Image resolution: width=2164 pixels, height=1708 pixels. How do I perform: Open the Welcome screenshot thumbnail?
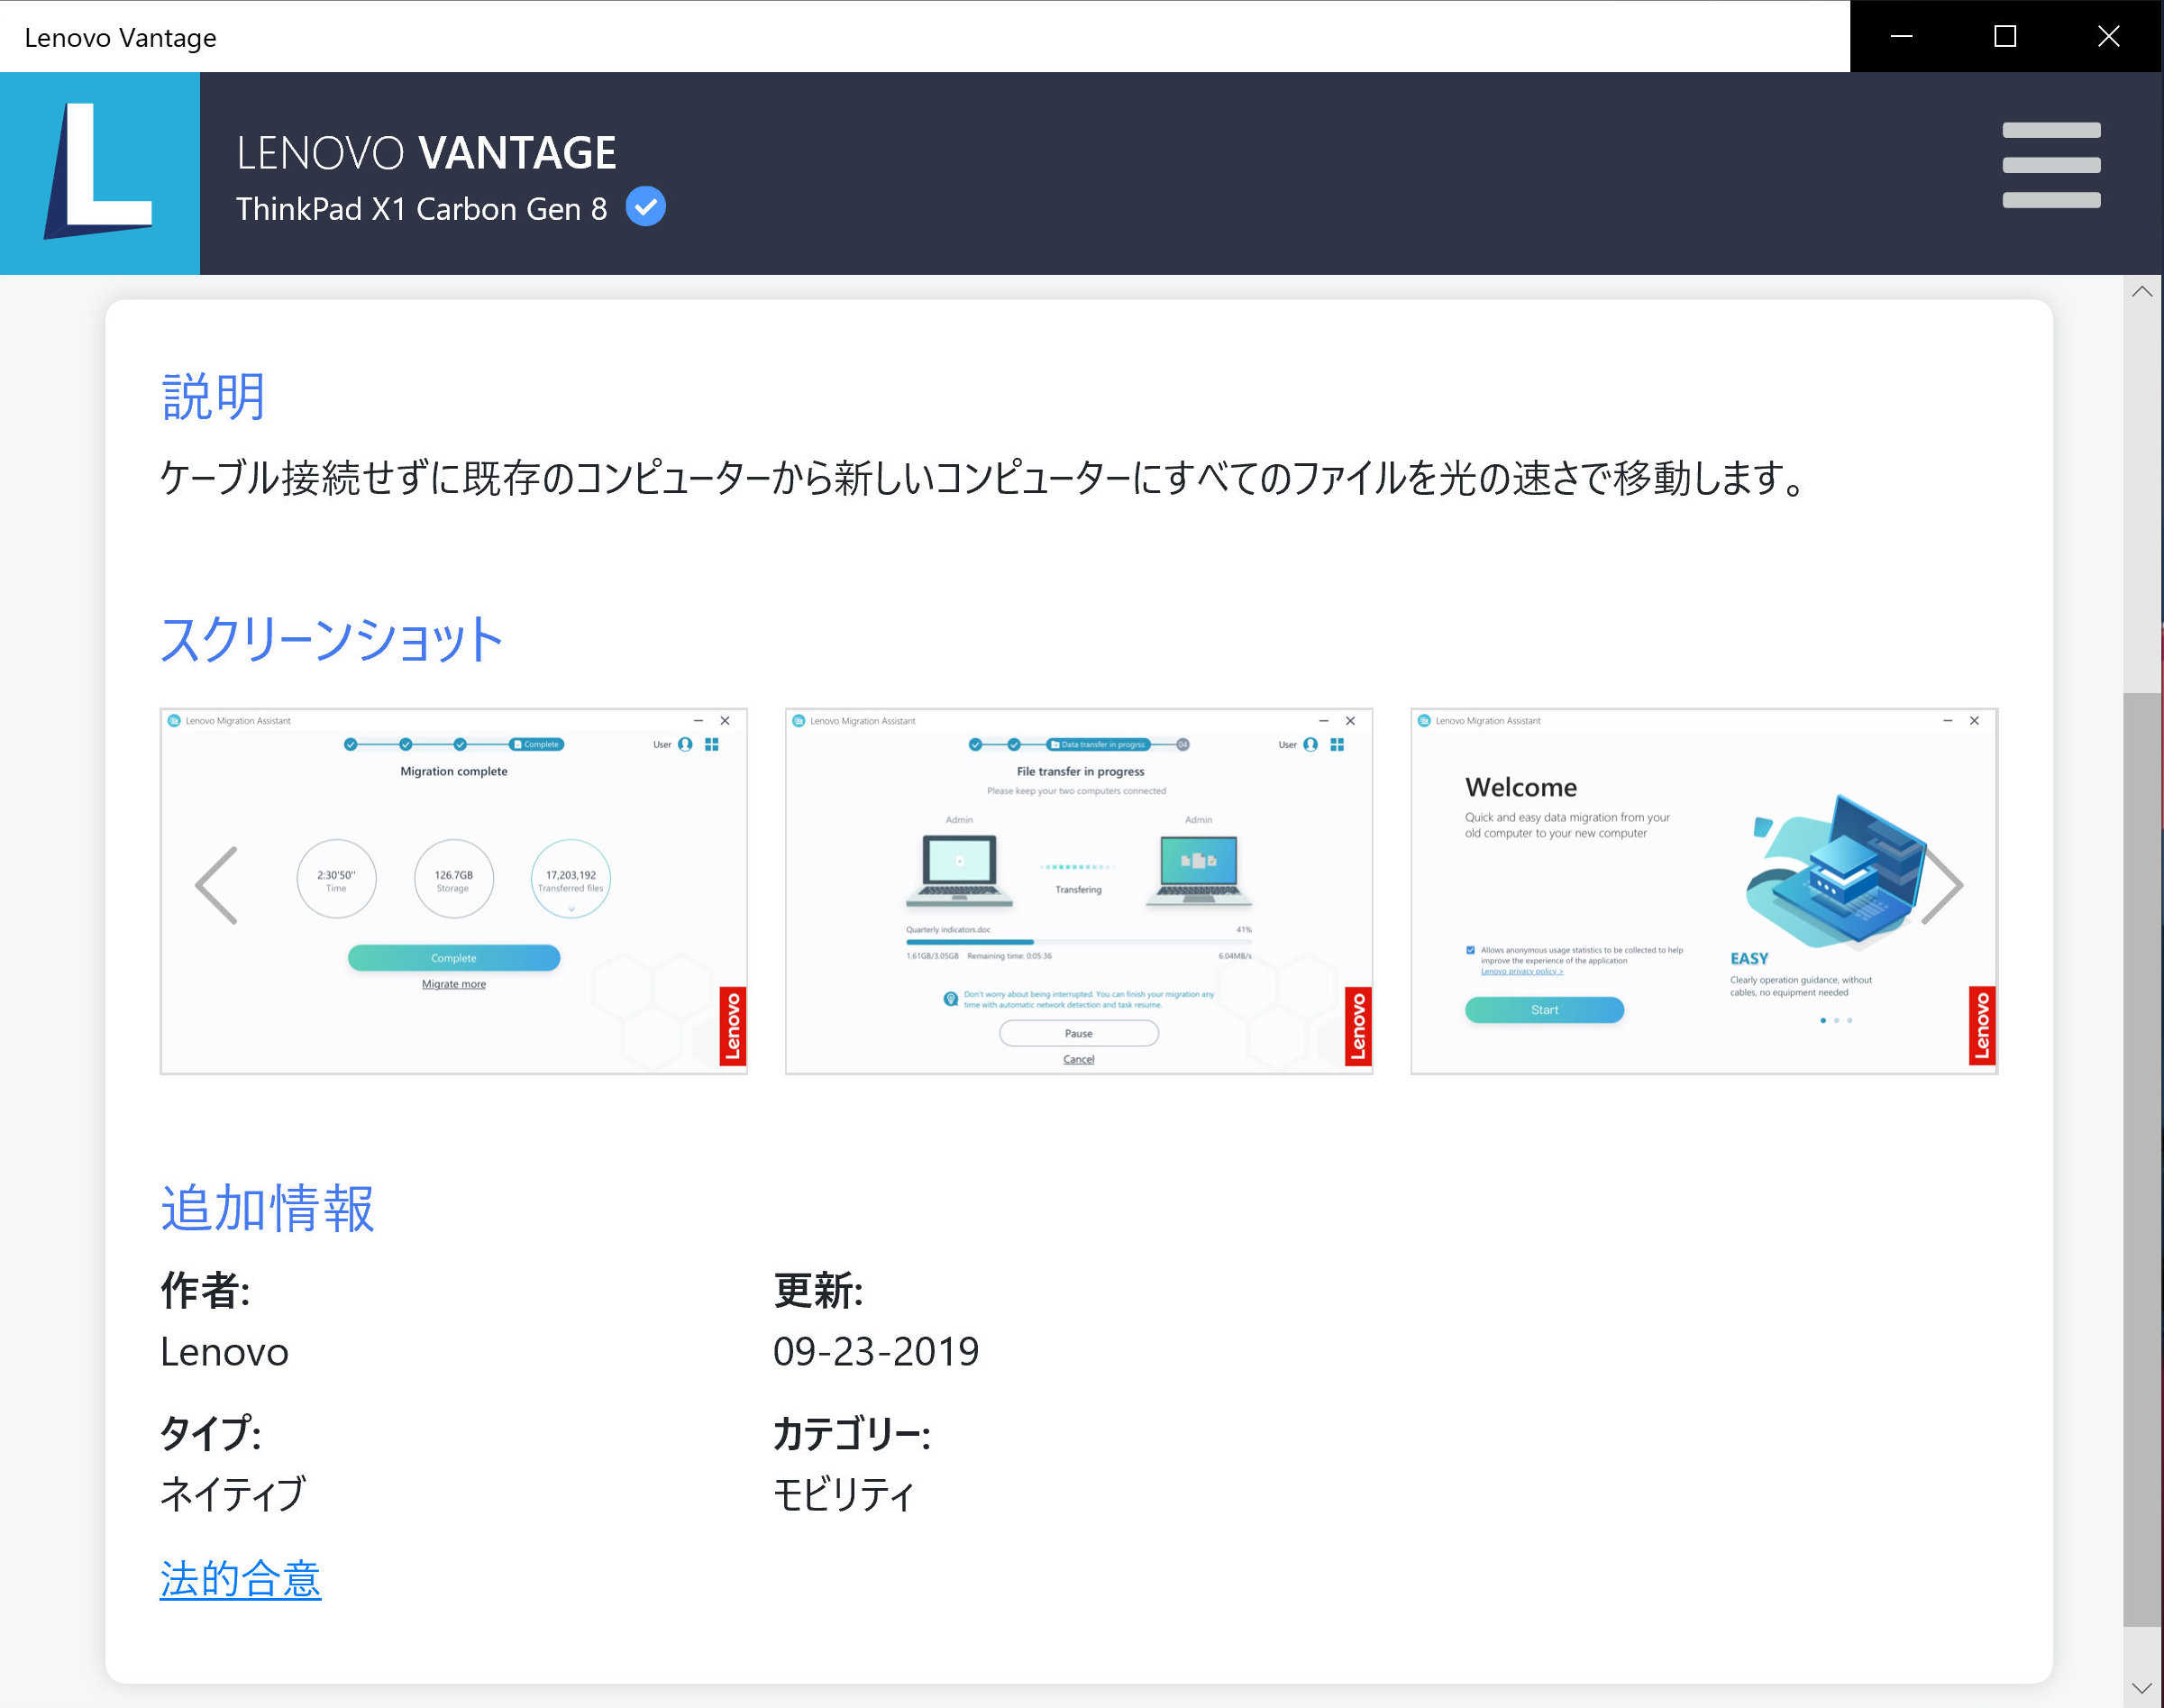1704,891
